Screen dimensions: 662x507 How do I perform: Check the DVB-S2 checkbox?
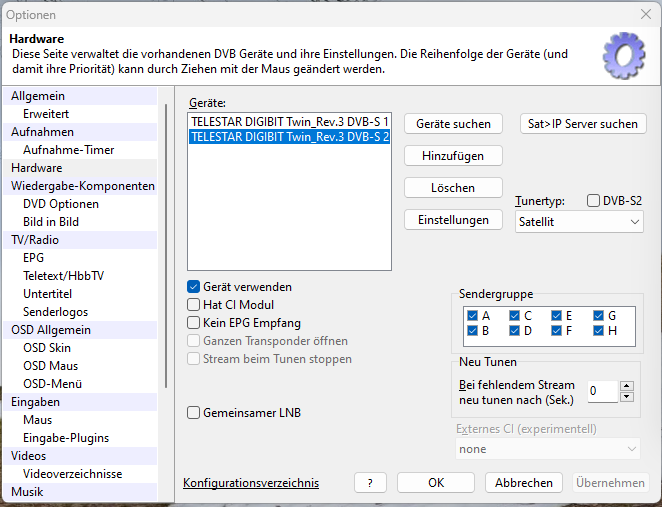coord(593,201)
